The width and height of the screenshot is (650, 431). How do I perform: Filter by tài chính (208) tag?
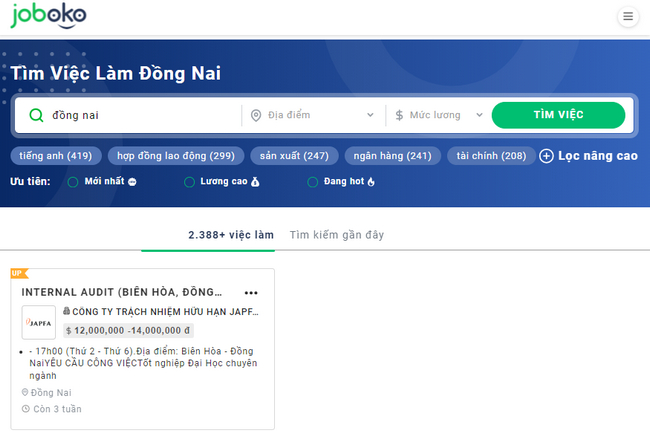(491, 156)
